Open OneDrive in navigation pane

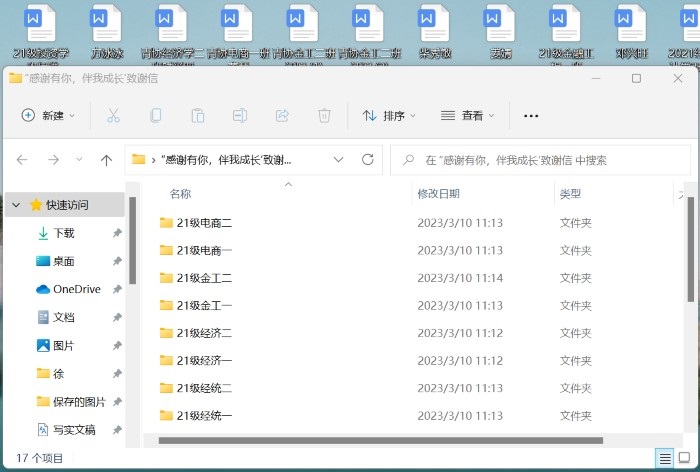(x=76, y=289)
